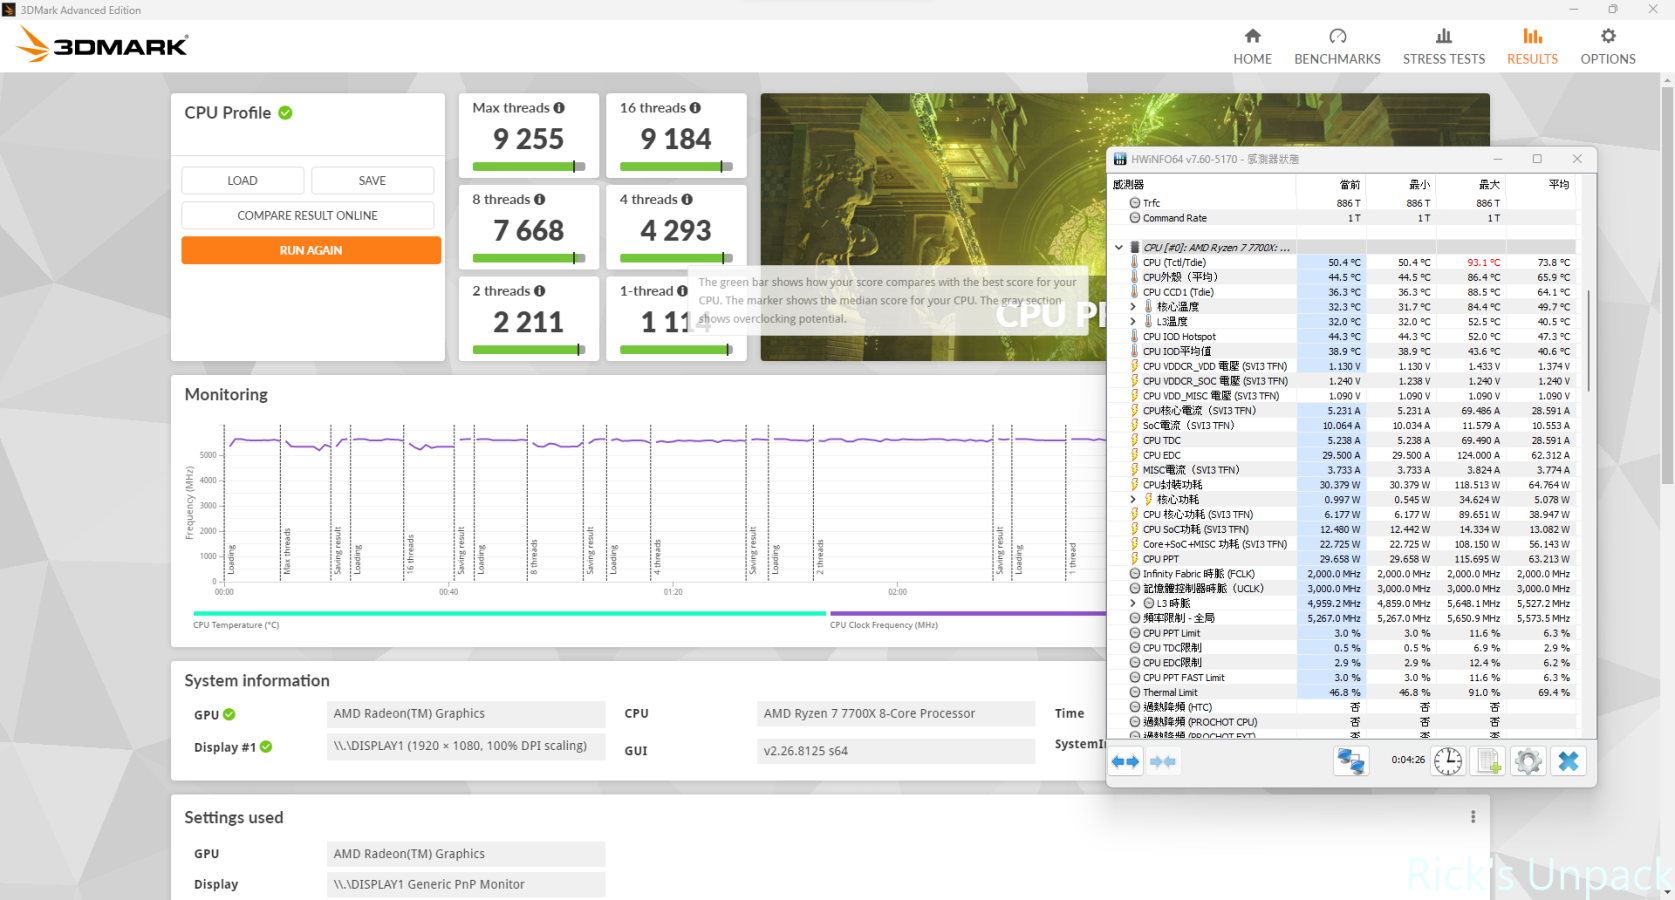Click DISPLAY1 1920 × 1080 info field
Image resolution: width=1675 pixels, height=900 pixels.
click(x=466, y=746)
